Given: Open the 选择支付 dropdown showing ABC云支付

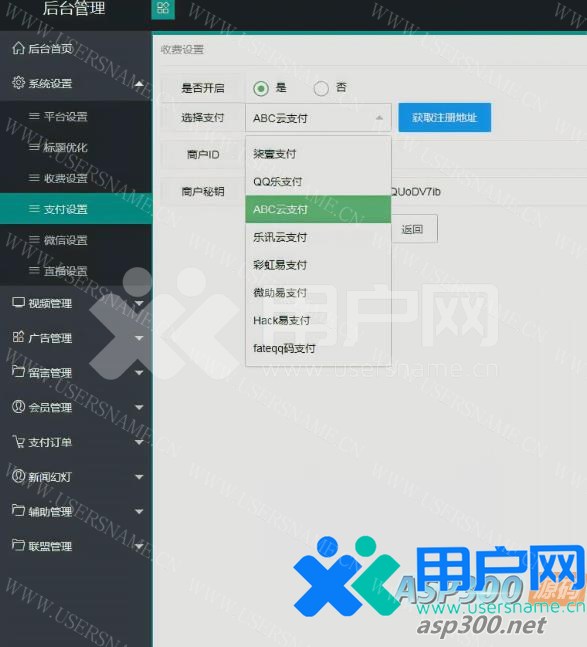Looking at the screenshot, I should (x=318, y=118).
